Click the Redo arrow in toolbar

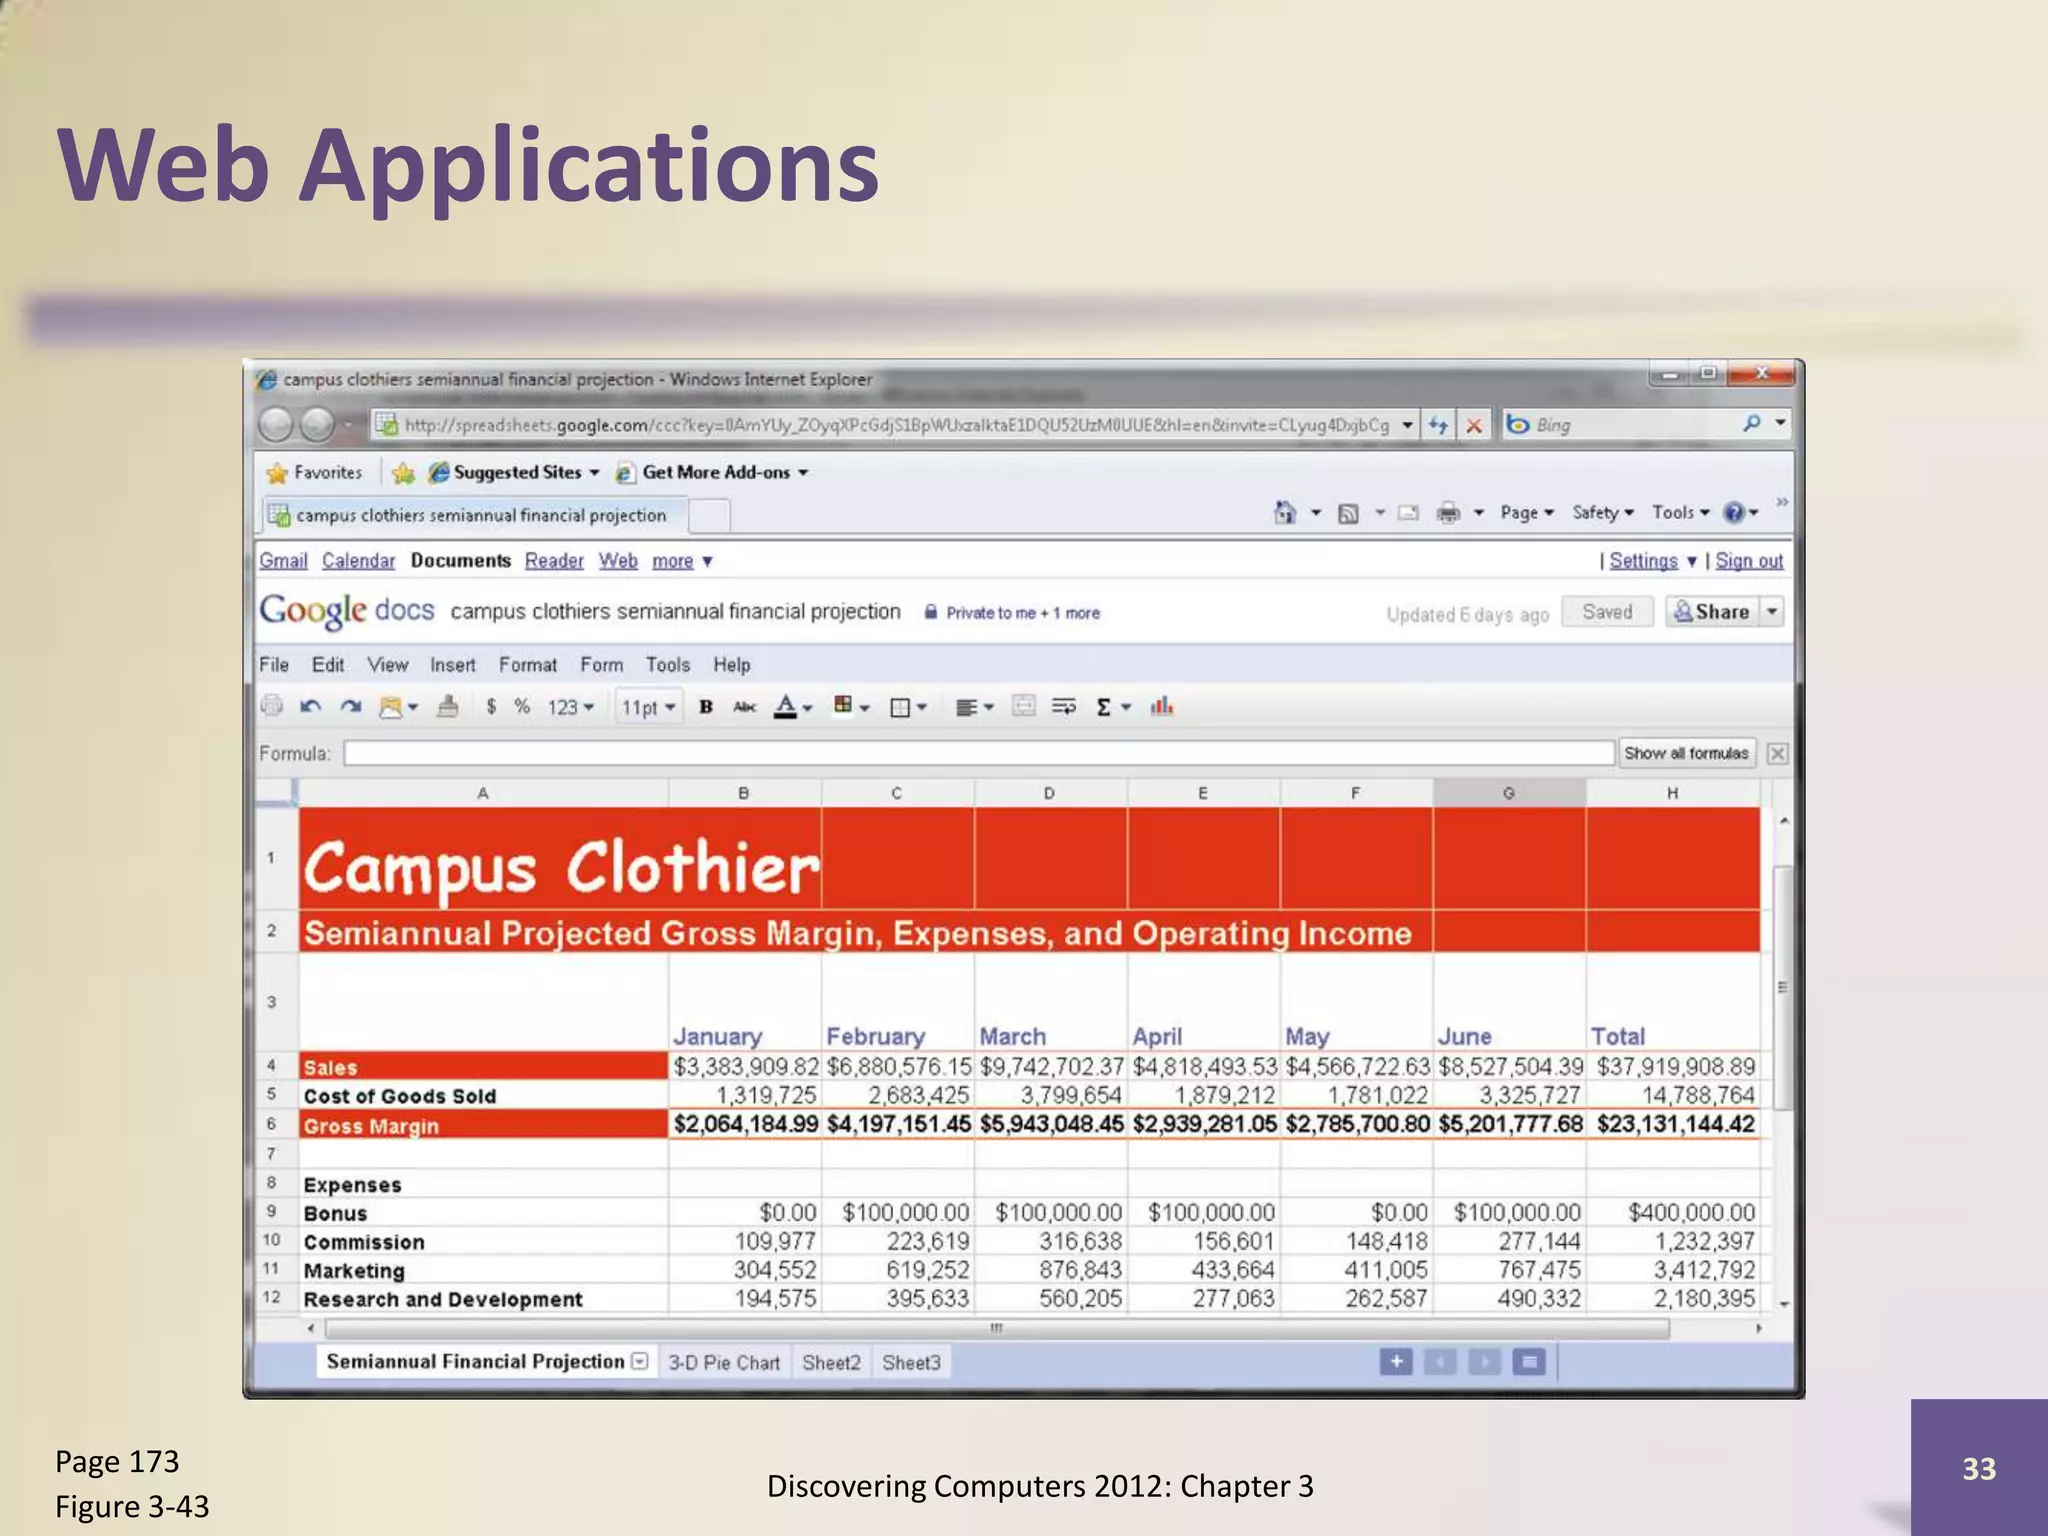pyautogui.click(x=350, y=707)
